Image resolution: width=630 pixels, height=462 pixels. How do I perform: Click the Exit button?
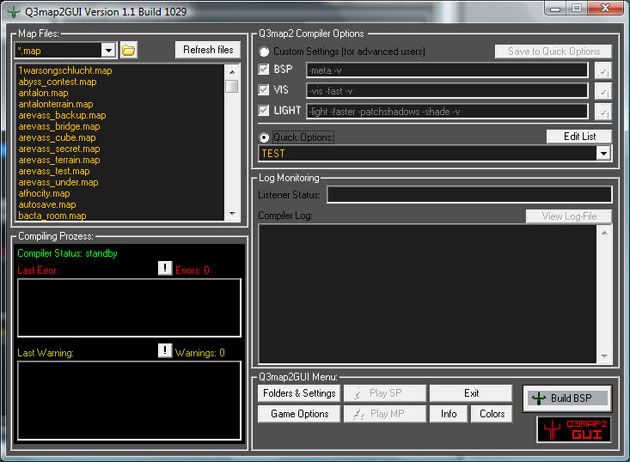(x=471, y=393)
